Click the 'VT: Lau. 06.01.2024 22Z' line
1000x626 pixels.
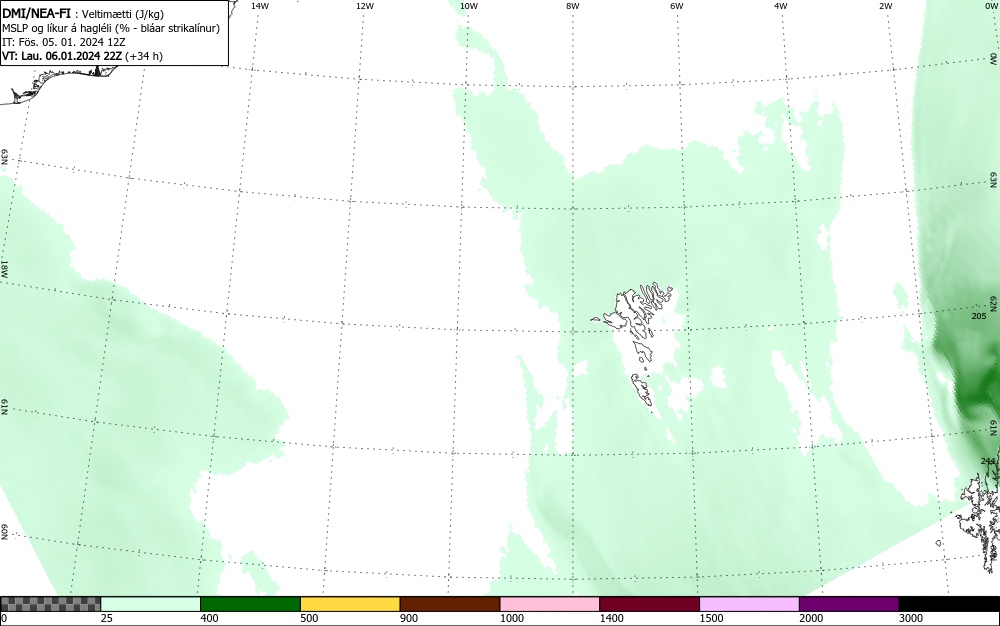pos(82,56)
